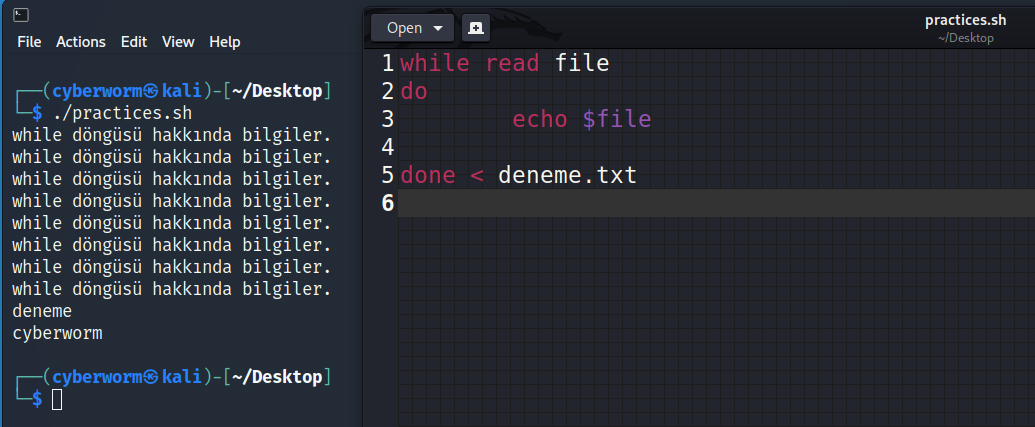Viewport: 1035px width, 427px height.
Task: Click the read keyword on line 1
Action: 512,64
